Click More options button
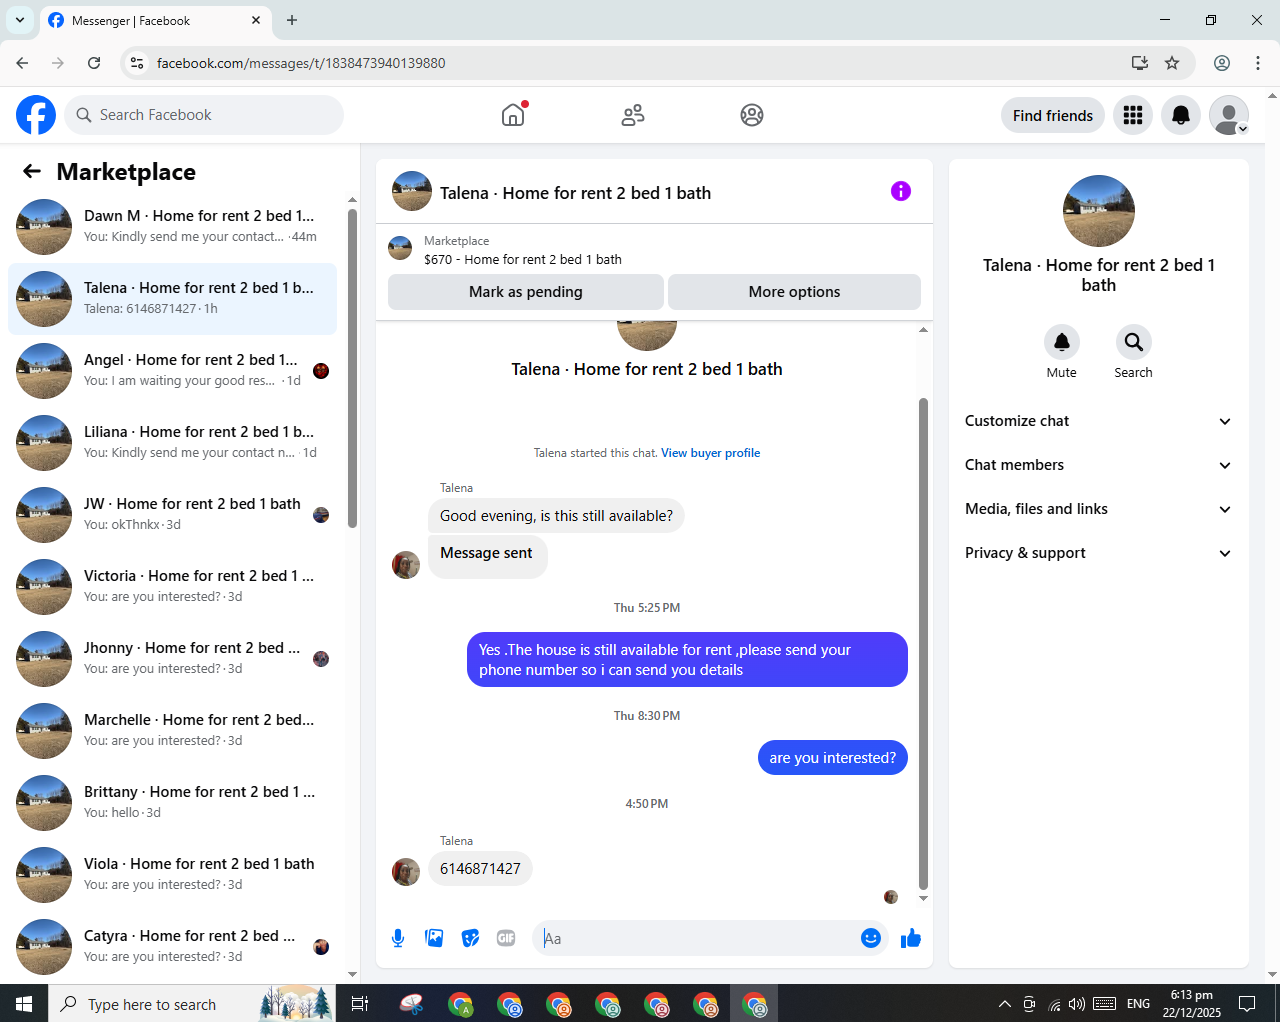 tap(794, 292)
